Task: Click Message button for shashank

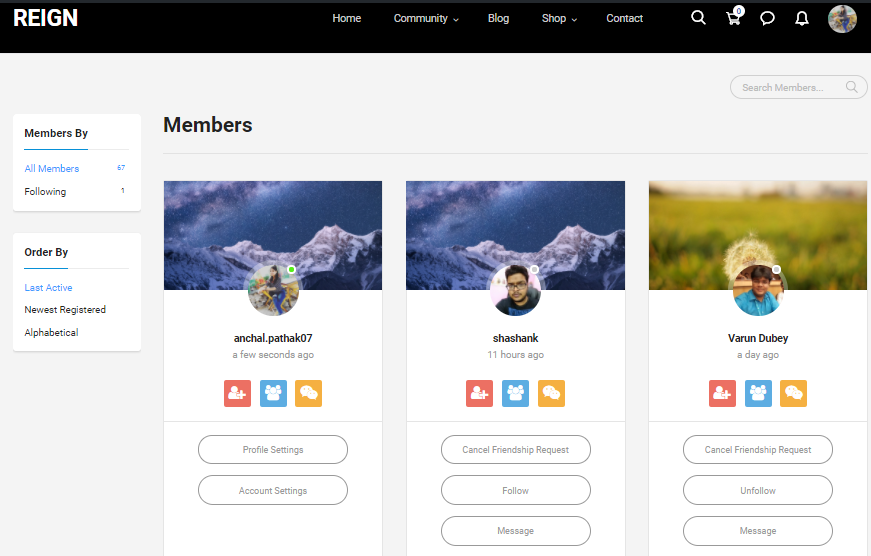Action: click(515, 531)
